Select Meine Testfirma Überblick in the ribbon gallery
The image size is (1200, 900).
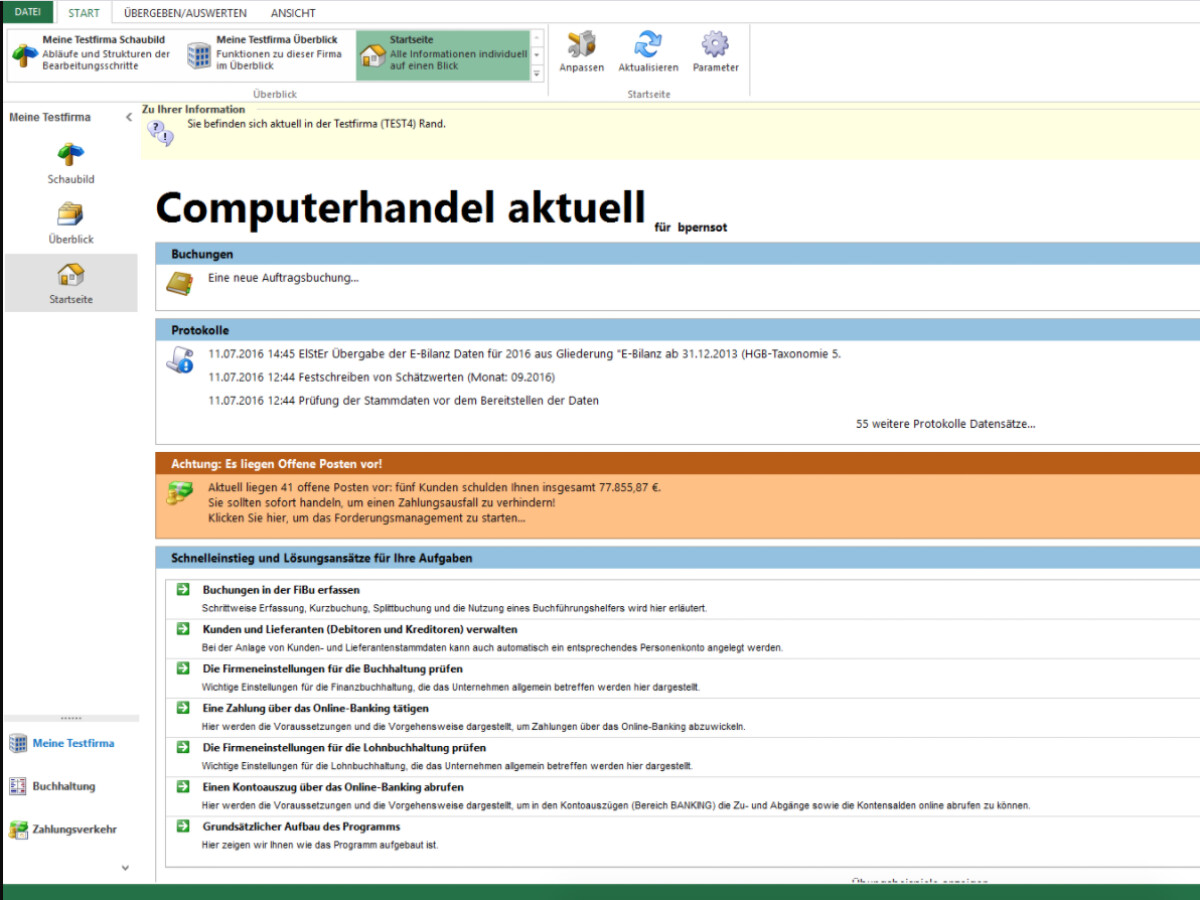tap(266, 54)
